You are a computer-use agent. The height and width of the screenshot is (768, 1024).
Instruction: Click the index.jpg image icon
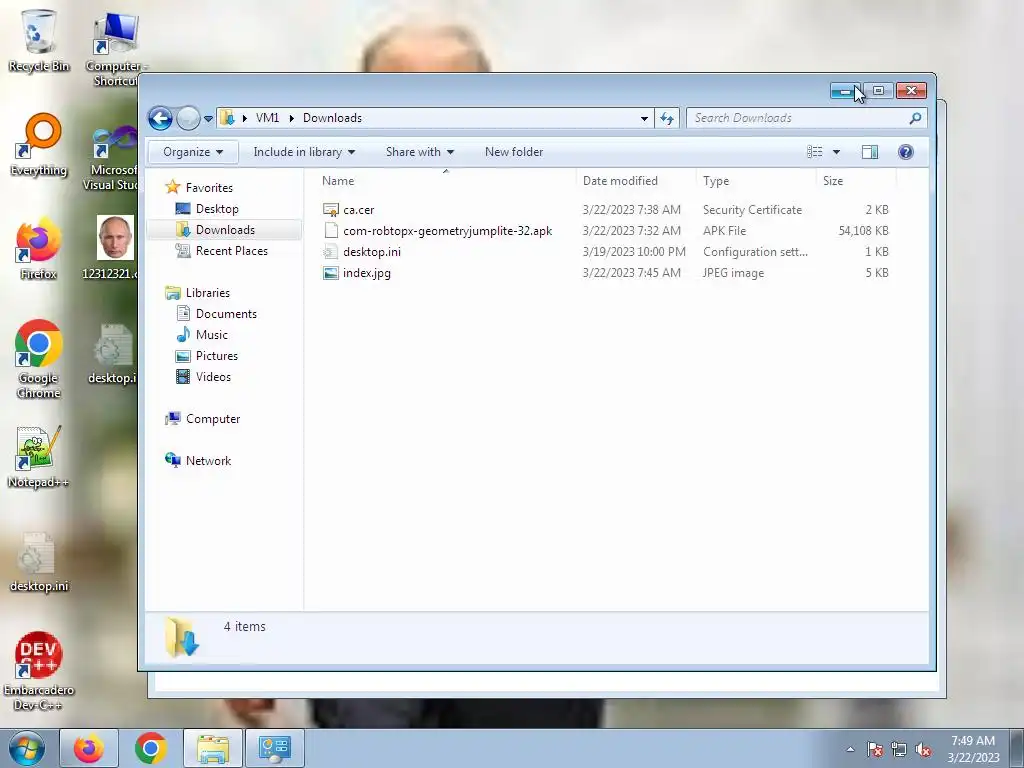pyautogui.click(x=331, y=273)
